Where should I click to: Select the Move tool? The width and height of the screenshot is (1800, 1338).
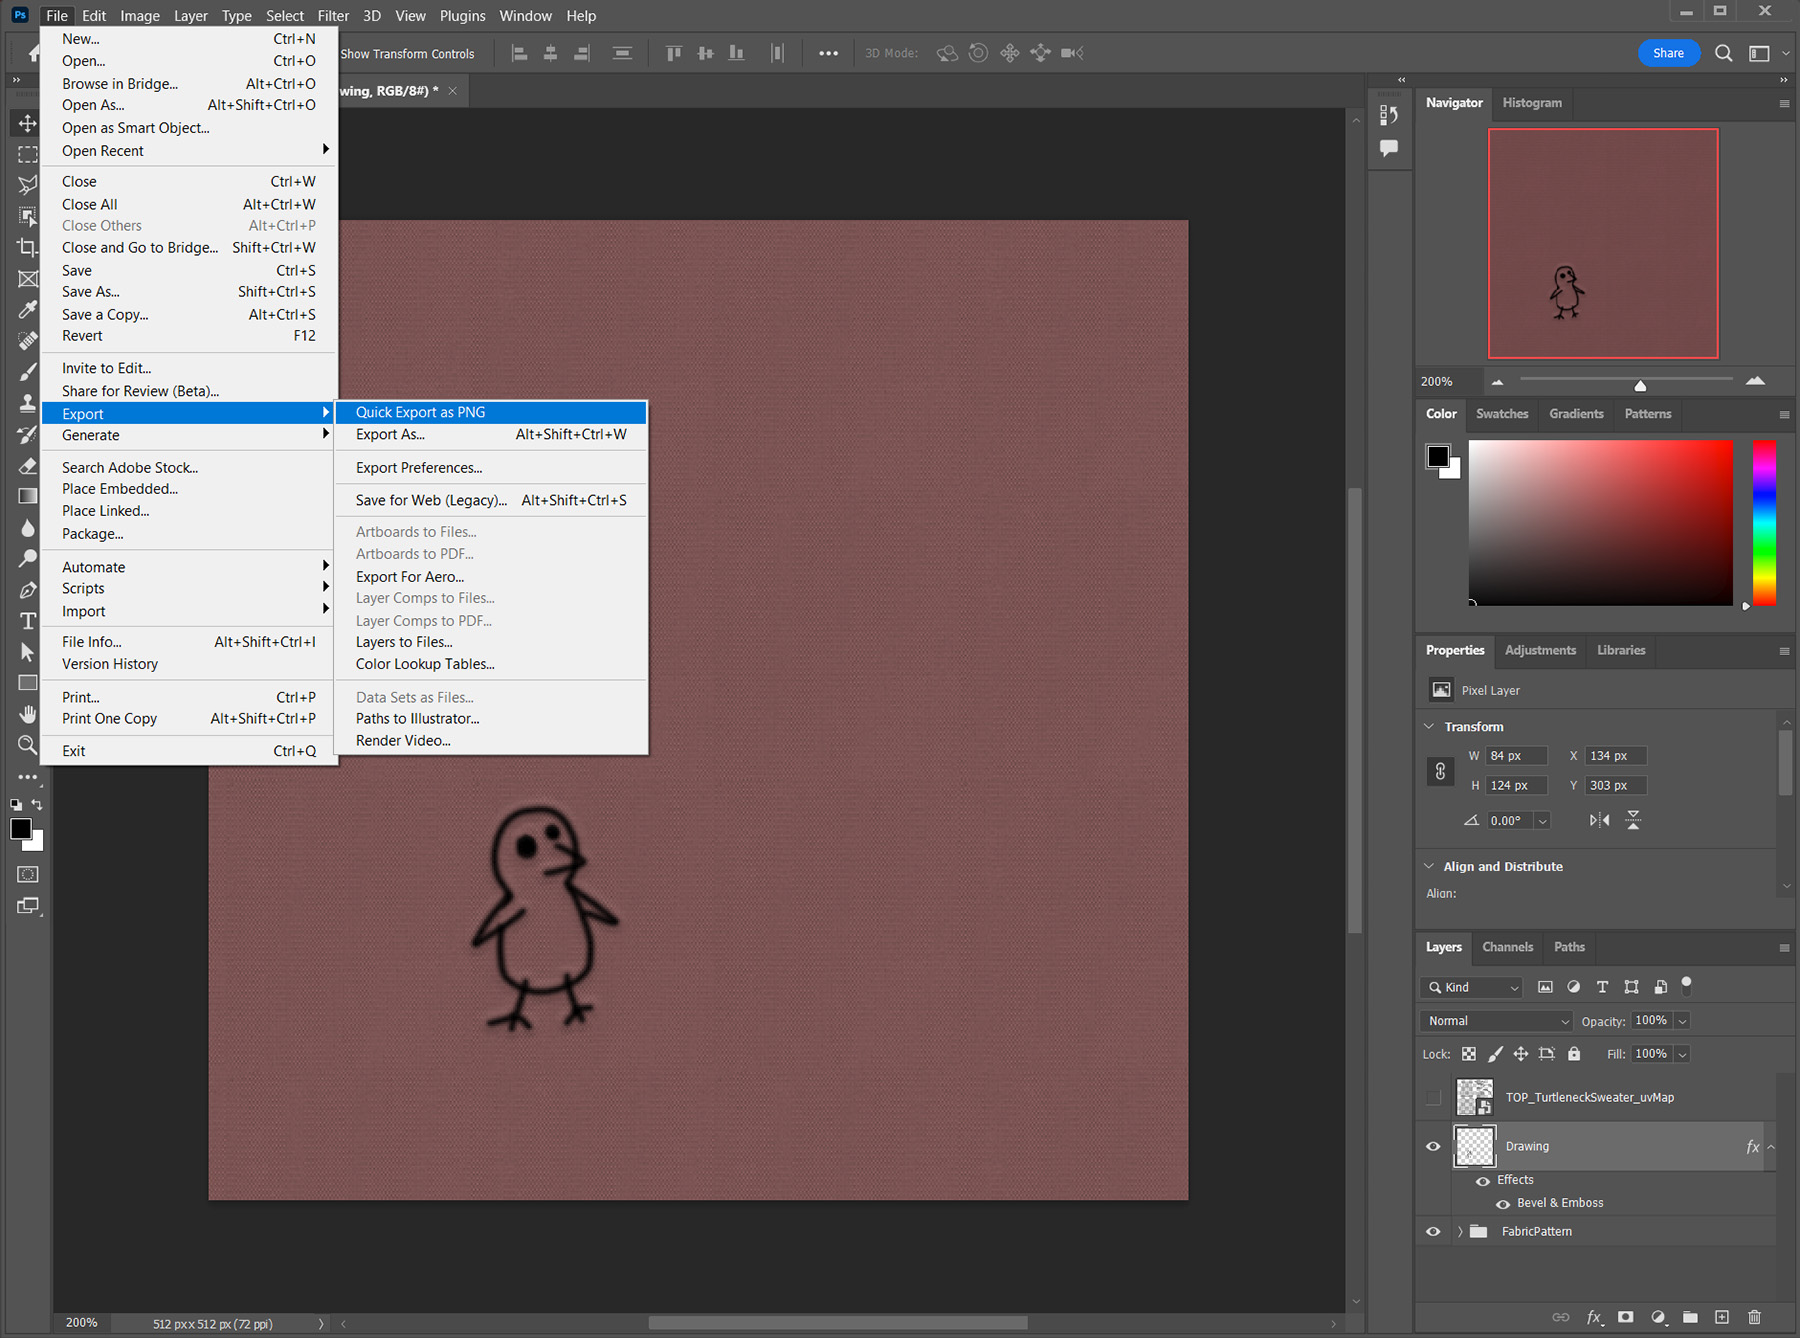pos(27,123)
